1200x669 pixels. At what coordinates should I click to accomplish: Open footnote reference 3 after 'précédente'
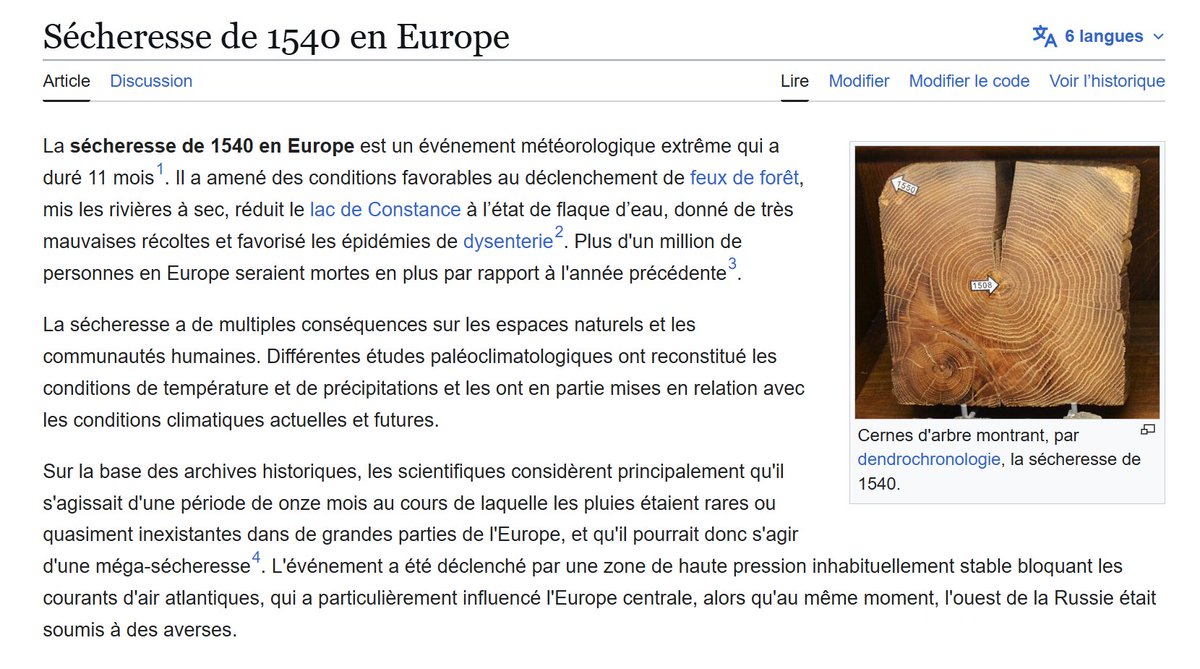click(x=732, y=264)
